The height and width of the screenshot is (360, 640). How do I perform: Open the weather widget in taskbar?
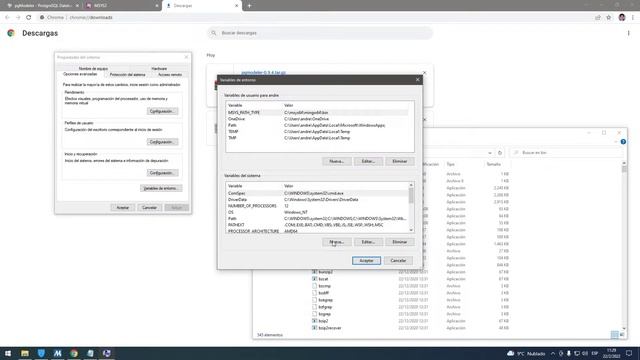526,353
